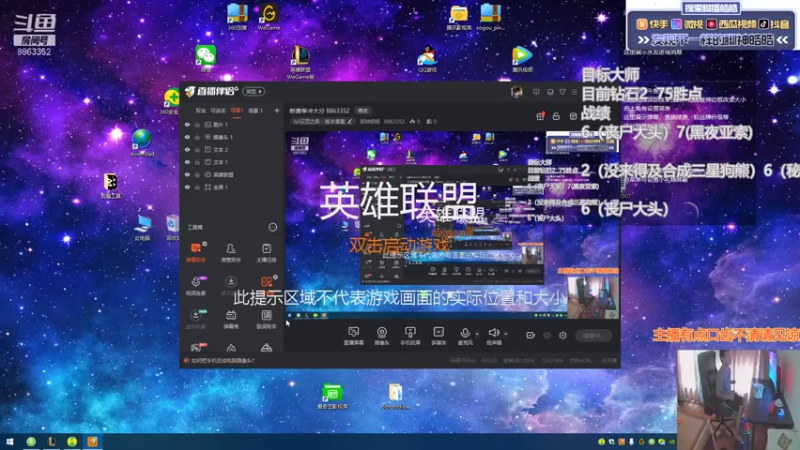
Task: Click the gift box icon with red dot
Action: (x=540, y=116)
